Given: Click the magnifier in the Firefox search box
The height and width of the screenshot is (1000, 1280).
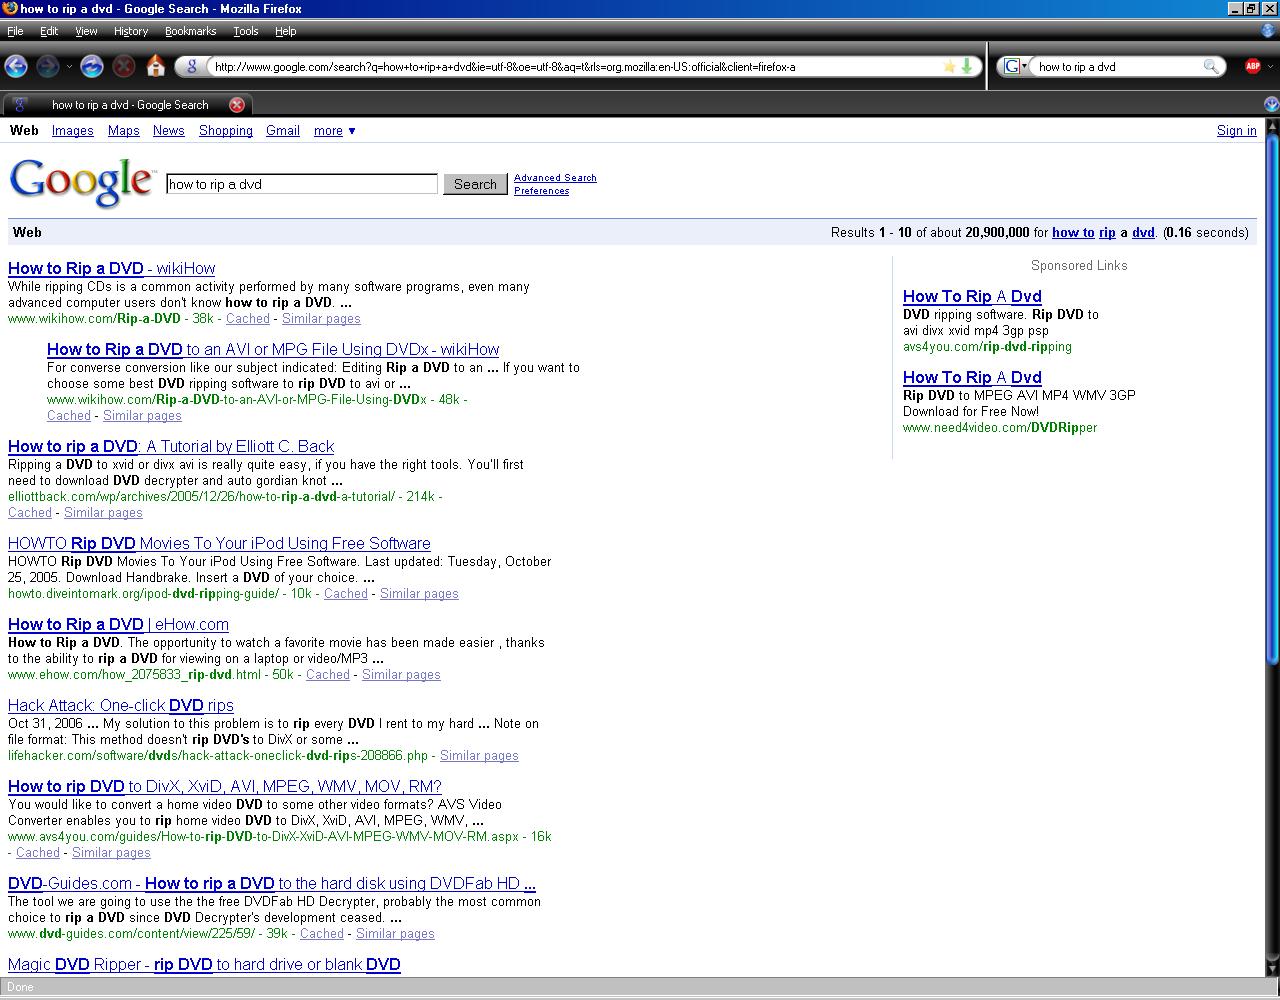Looking at the screenshot, I should click(1211, 67).
